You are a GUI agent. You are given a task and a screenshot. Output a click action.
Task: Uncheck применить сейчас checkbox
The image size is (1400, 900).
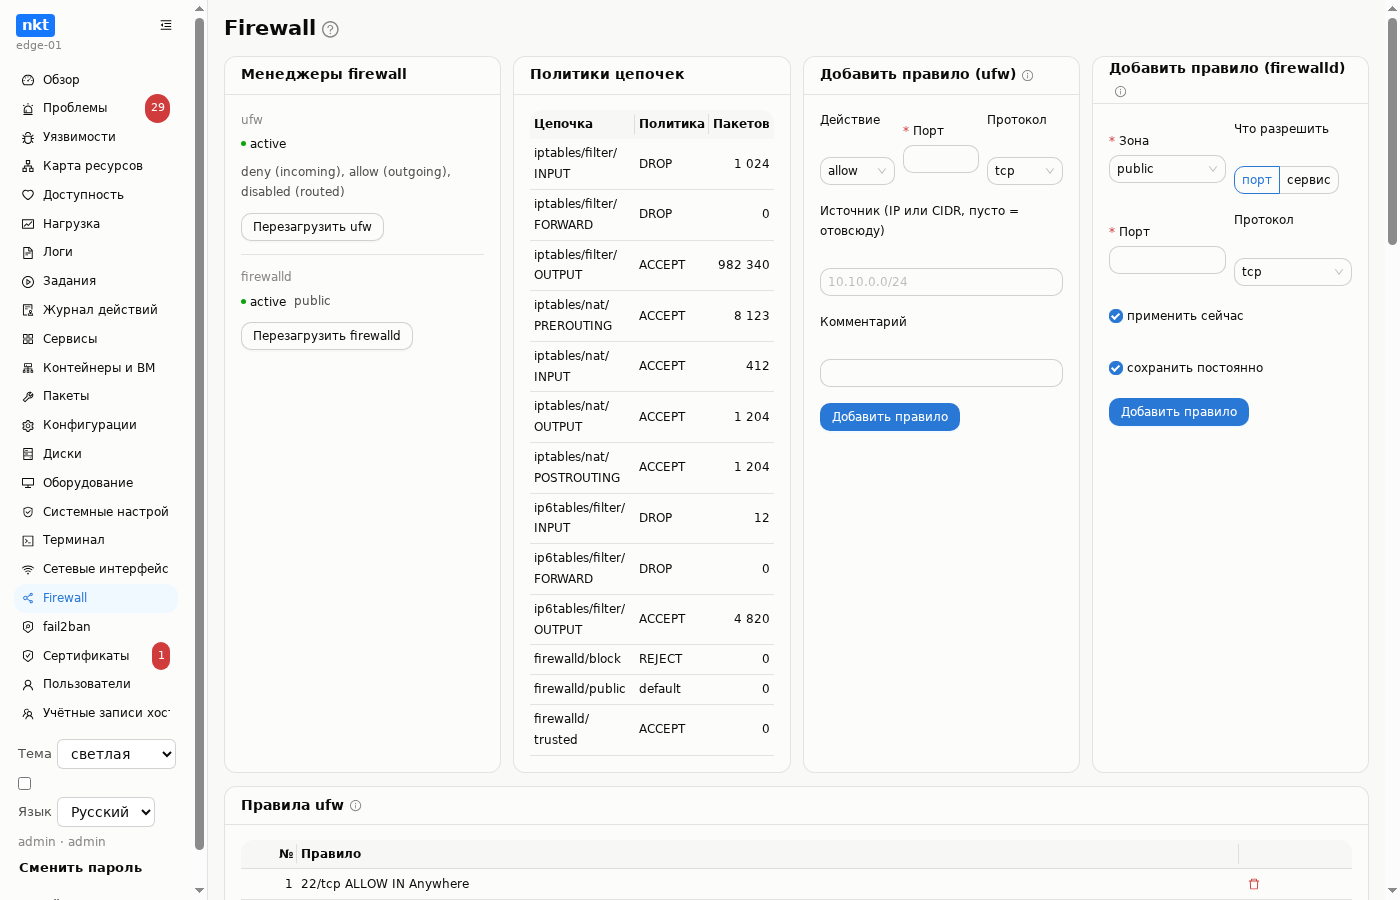(1116, 316)
